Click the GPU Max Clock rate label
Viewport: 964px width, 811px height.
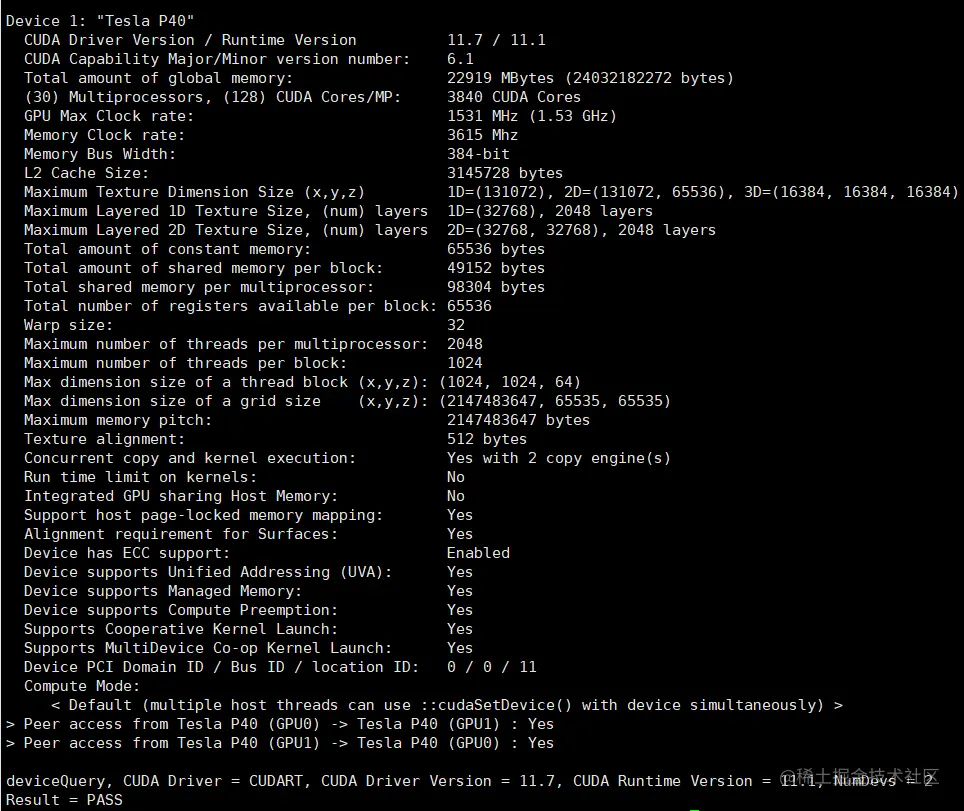109,116
